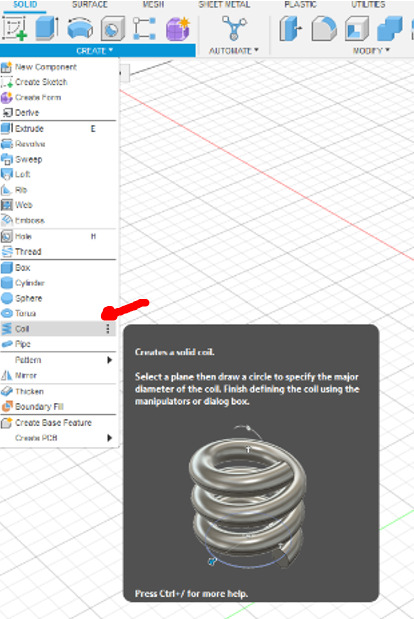This screenshot has height=619, width=414.
Task: Select Rib menu entry
Action: (x=58, y=190)
